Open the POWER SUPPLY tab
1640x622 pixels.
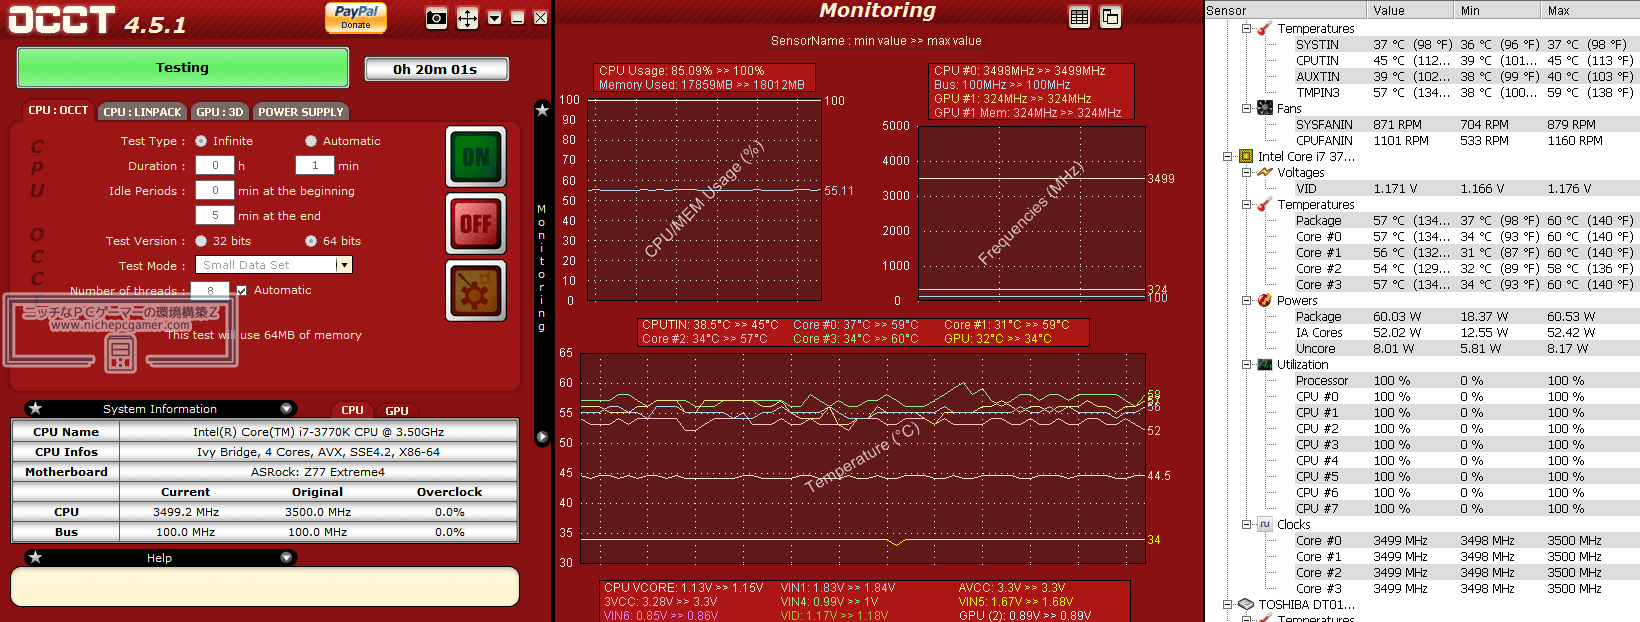300,112
